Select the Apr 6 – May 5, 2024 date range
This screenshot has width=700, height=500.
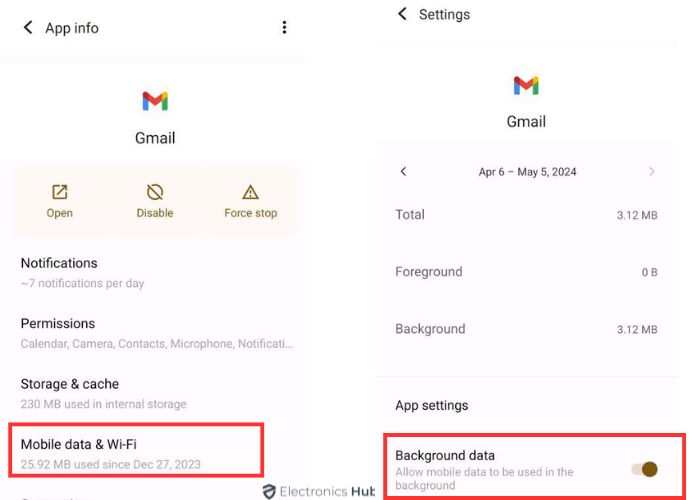tap(527, 172)
